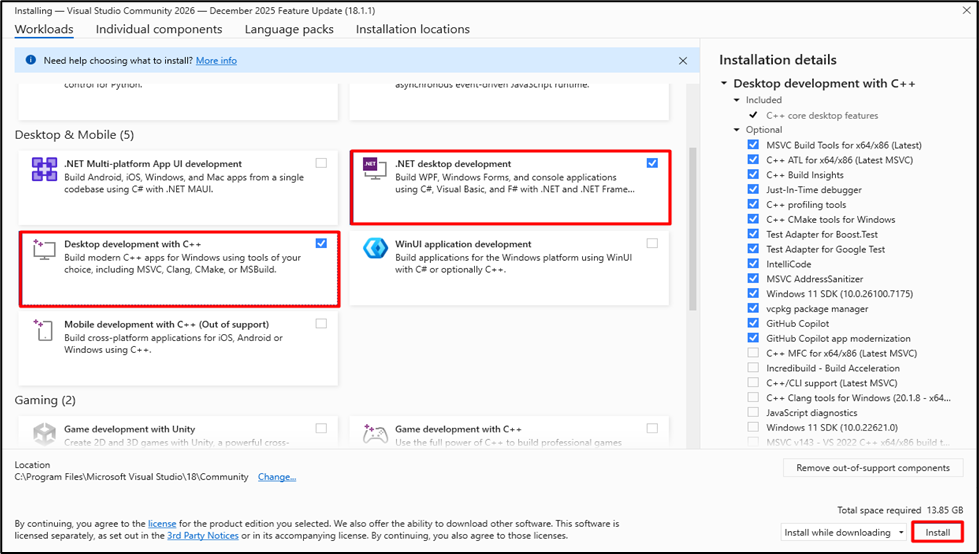The width and height of the screenshot is (979, 554).
Task: Check Incredibuild - Build Acceleration option
Action: pyautogui.click(x=753, y=368)
